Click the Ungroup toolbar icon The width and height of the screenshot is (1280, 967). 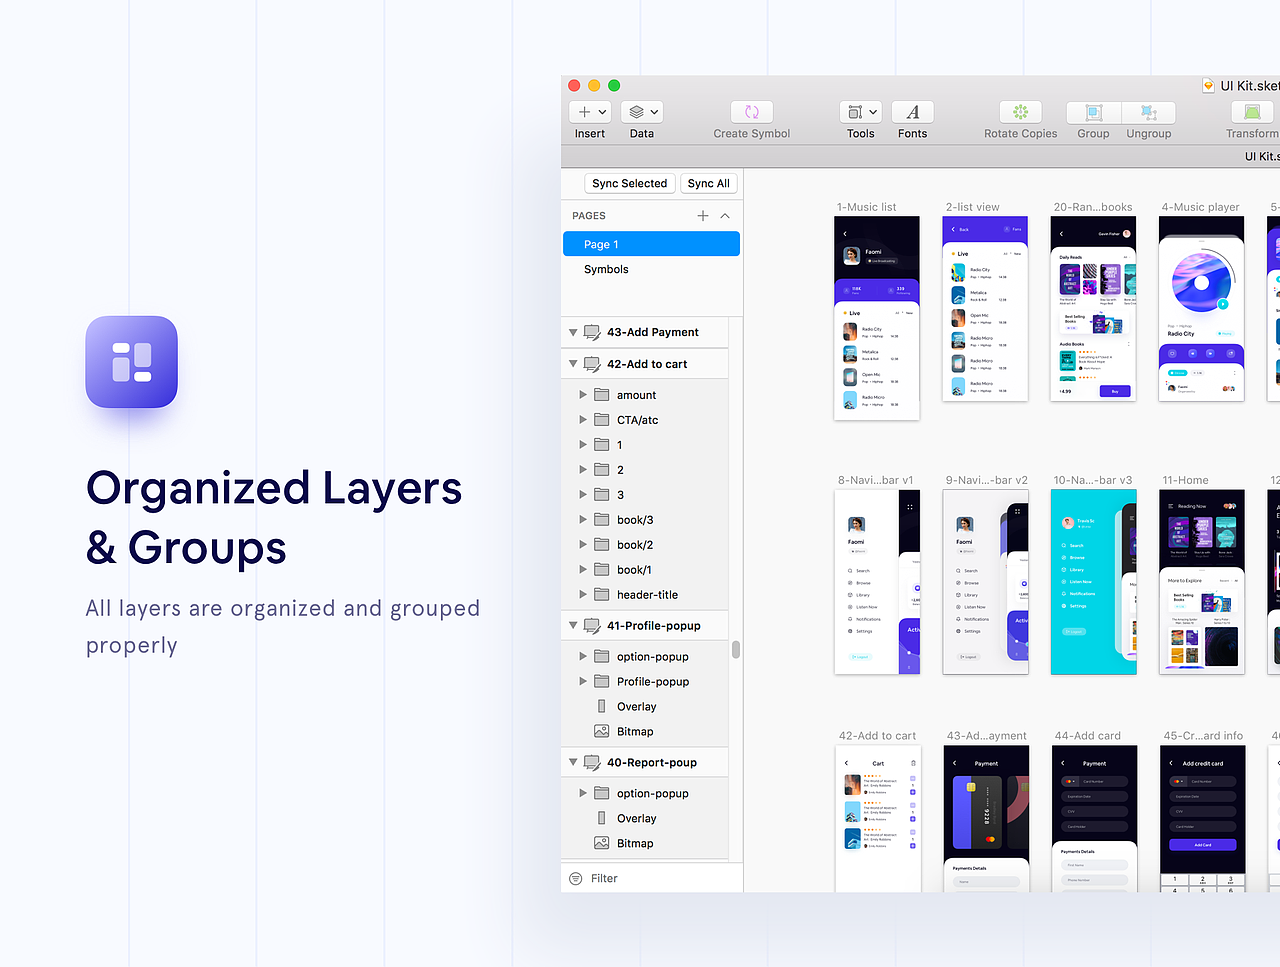1149,112
